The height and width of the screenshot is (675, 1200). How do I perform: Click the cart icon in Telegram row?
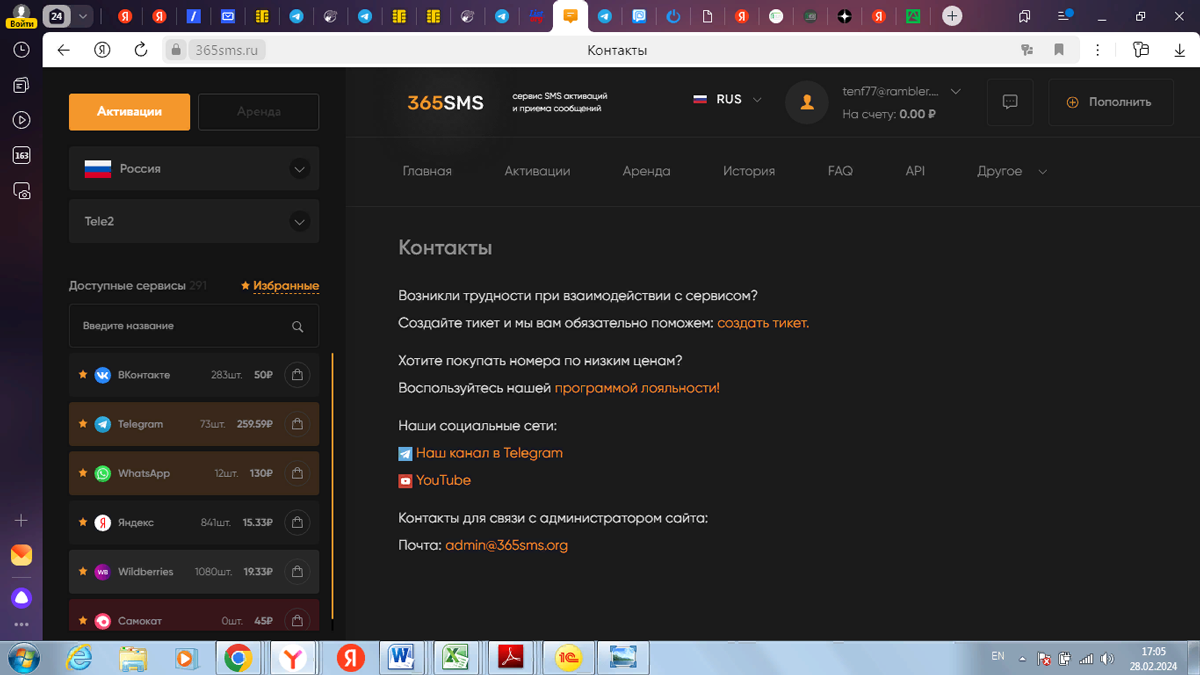tap(297, 424)
